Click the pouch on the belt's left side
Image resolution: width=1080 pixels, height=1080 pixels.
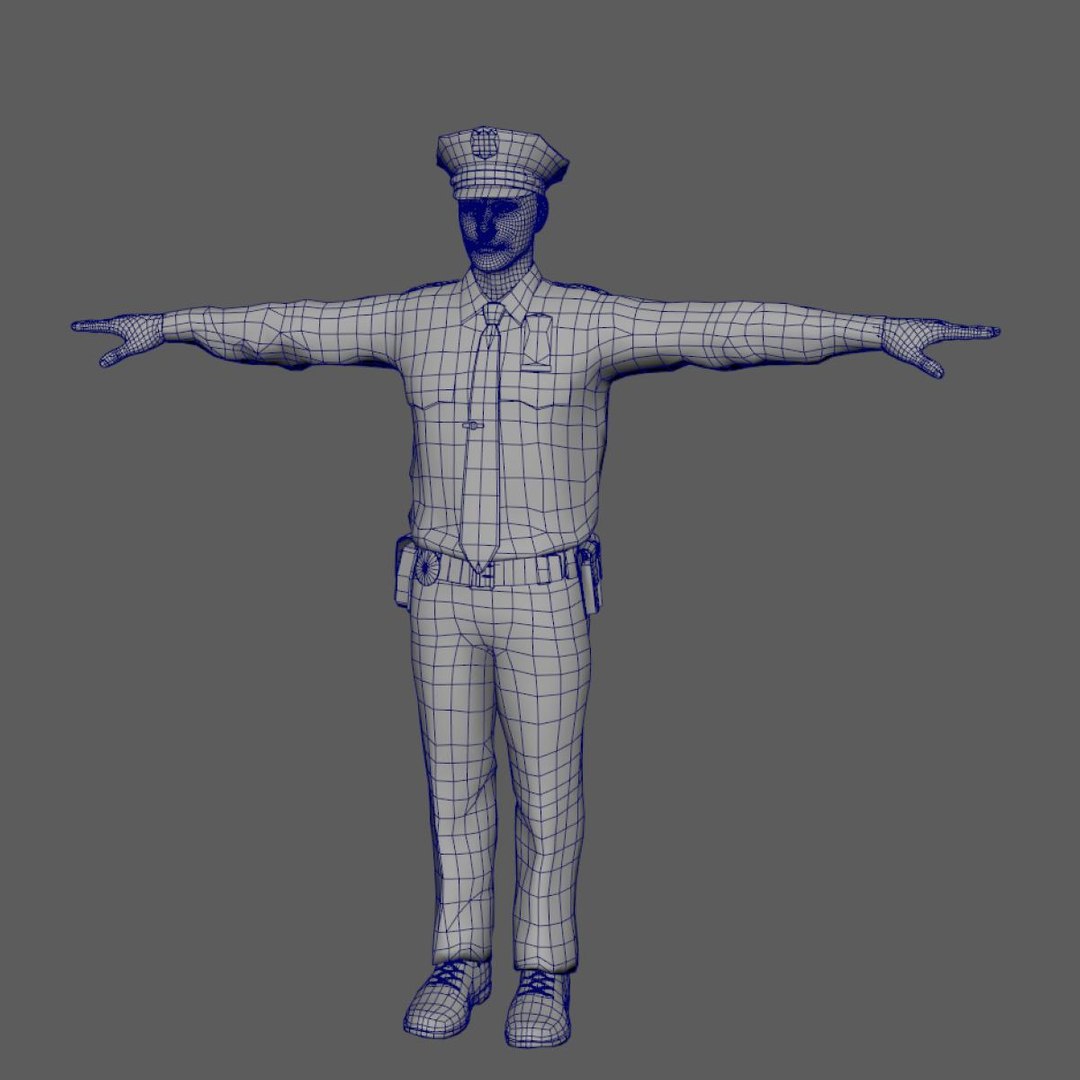[x=403, y=573]
